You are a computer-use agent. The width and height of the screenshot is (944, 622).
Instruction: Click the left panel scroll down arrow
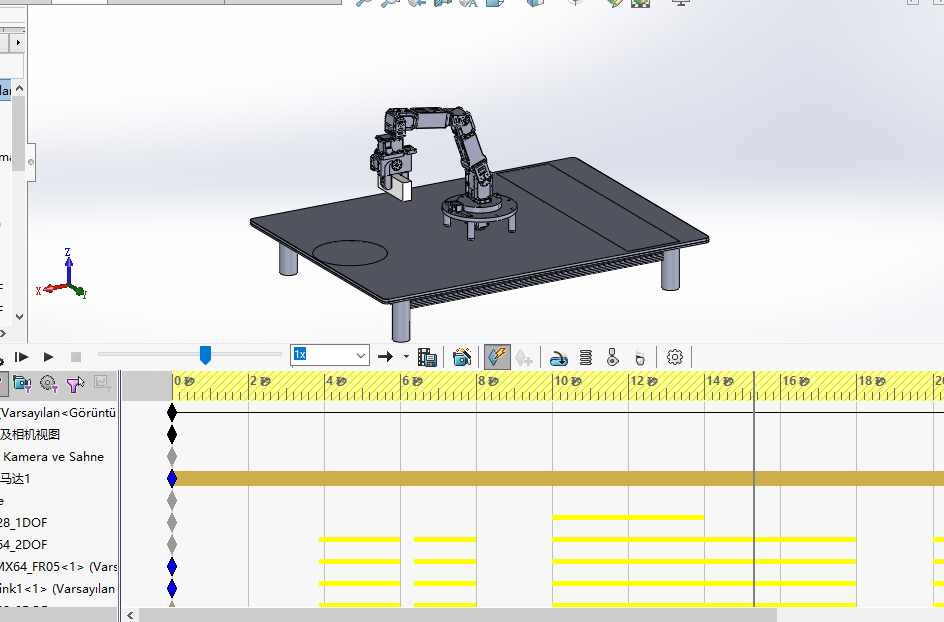tap(19, 316)
